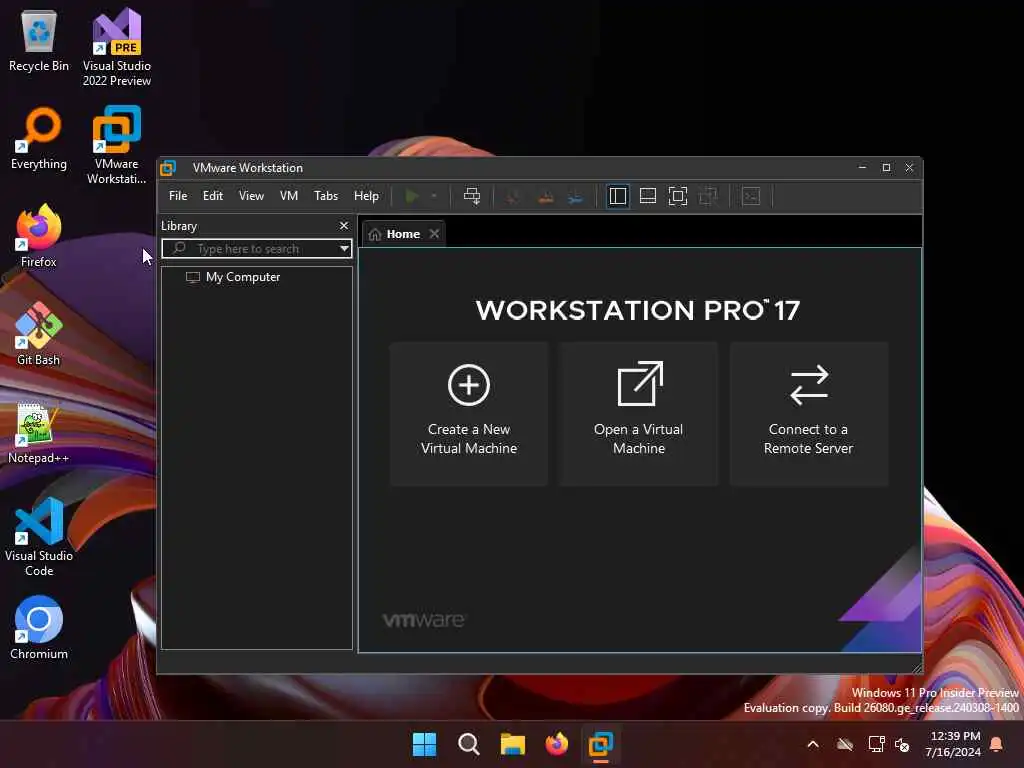
Task: Click Open a Virtual Machine
Action: [639, 414]
